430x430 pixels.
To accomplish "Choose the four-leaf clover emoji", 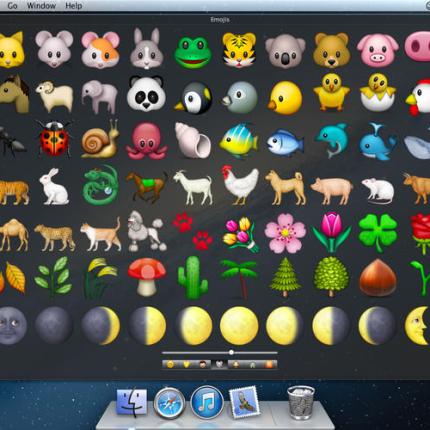I will pos(378,232).
